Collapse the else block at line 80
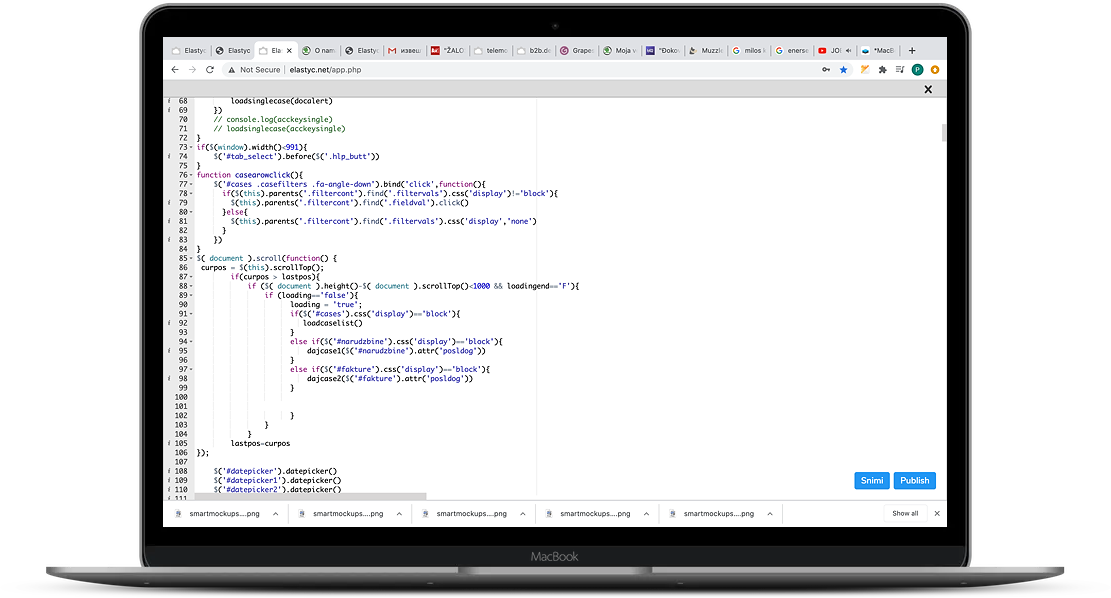 pyautogui.click(x=191, y=212)
